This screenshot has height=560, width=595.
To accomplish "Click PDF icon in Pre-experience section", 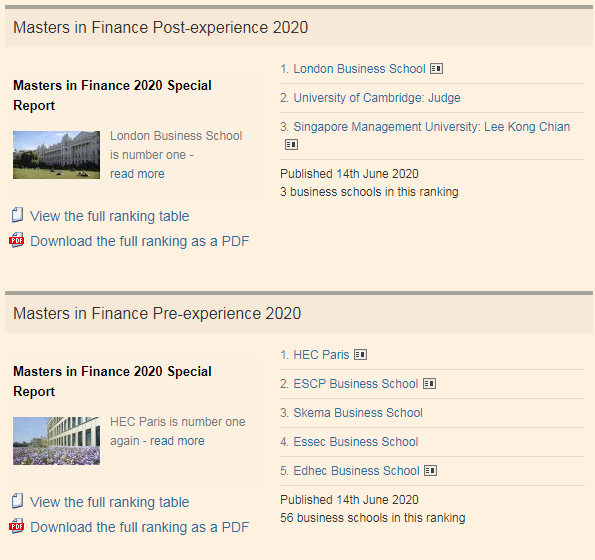I will (x=17, y=526).
